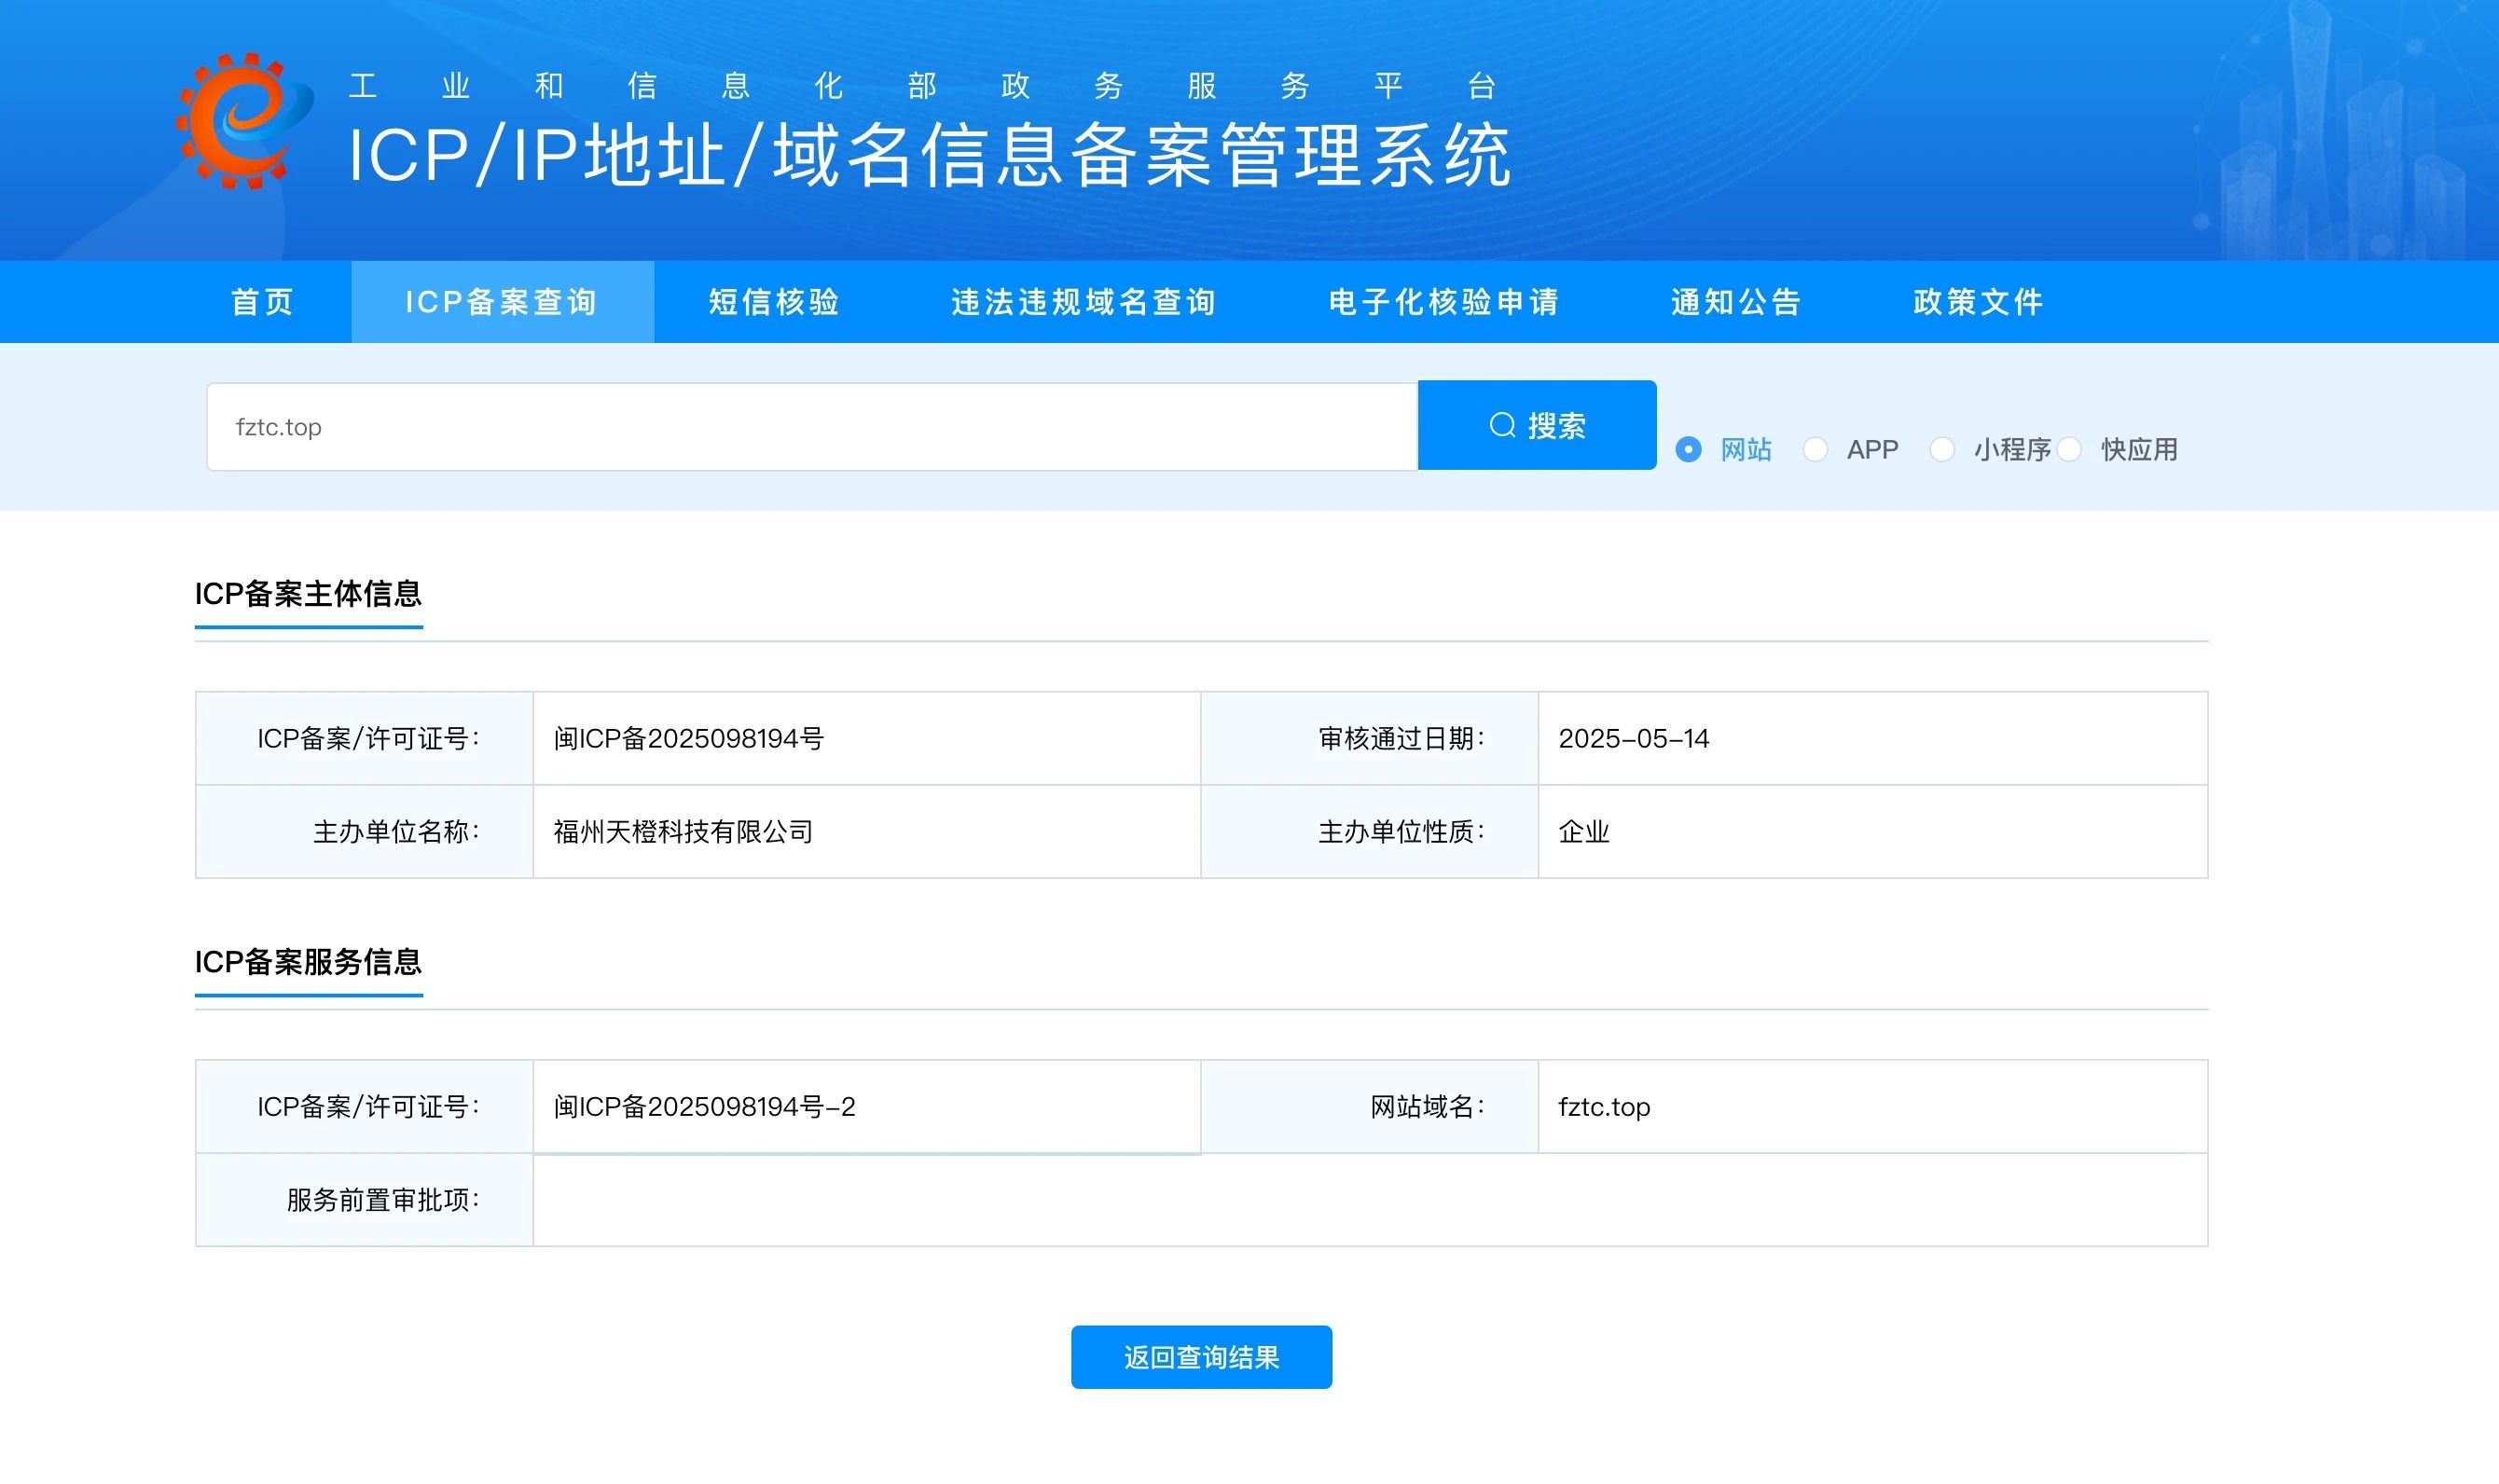Open the ICP备案查询 tab
The height and width of the screenshot is (1484, 2499).
pyautogui.click(x=502, y=302)
